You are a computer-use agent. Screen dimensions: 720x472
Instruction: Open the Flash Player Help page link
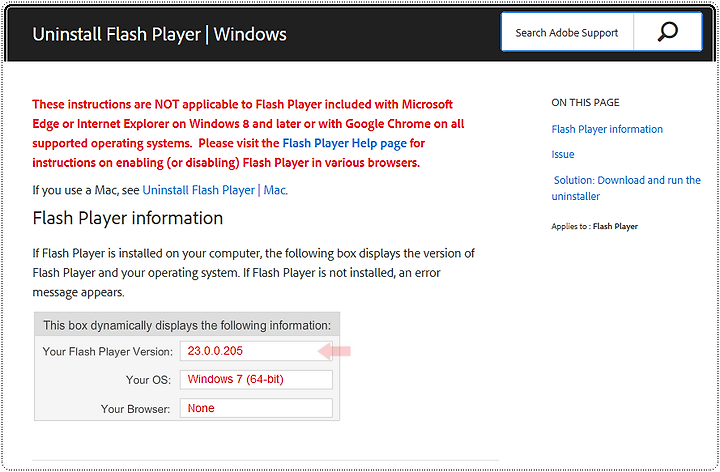[x=344, y=143]
